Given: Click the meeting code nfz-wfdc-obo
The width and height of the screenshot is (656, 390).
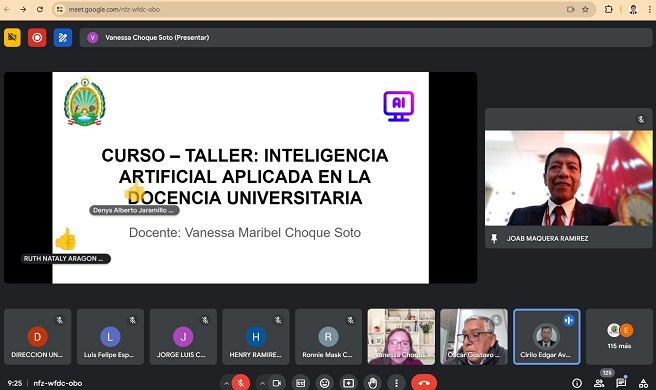Looking at the screenshot, I should coord(58,383).
